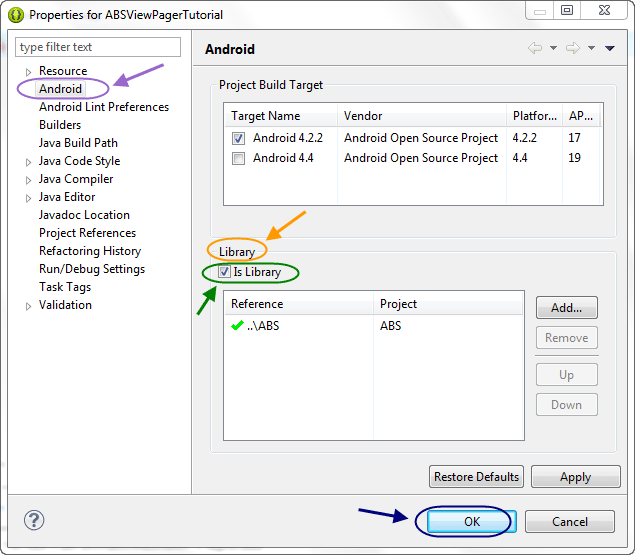Expand the Resource tree node

tap(28, 72)
